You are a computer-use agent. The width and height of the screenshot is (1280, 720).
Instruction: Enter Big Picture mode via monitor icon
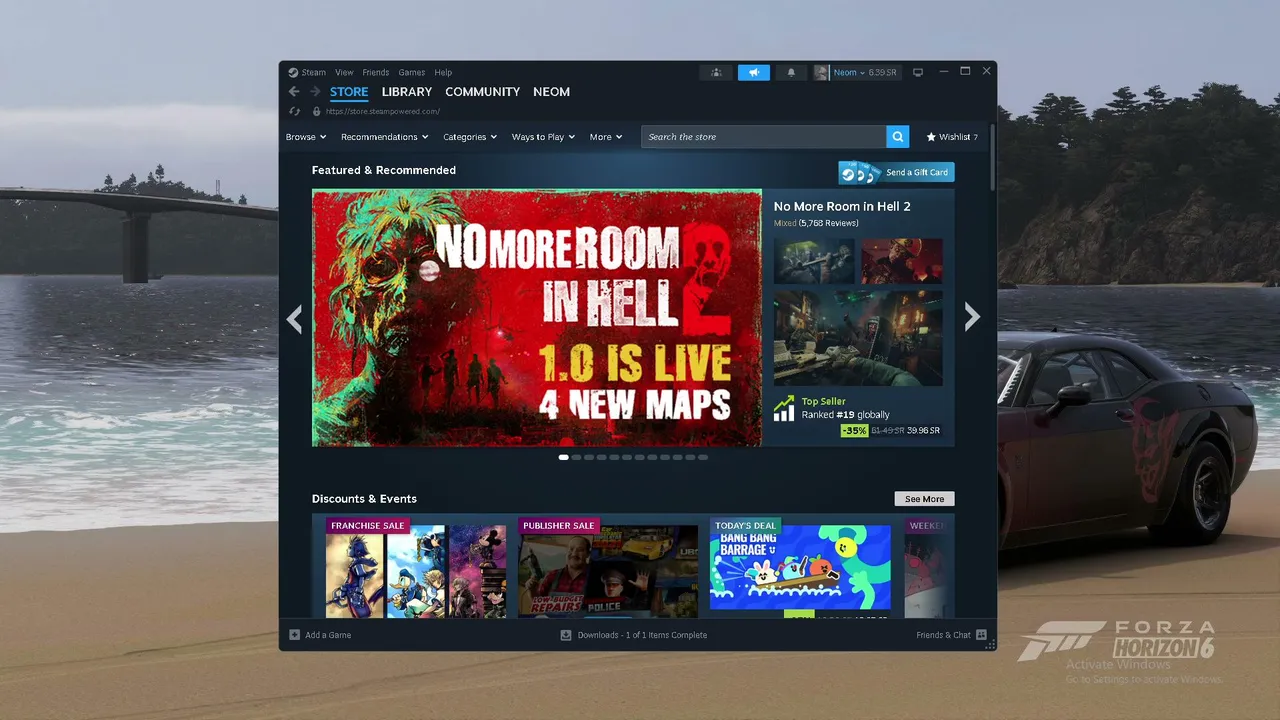coord(918,72)
